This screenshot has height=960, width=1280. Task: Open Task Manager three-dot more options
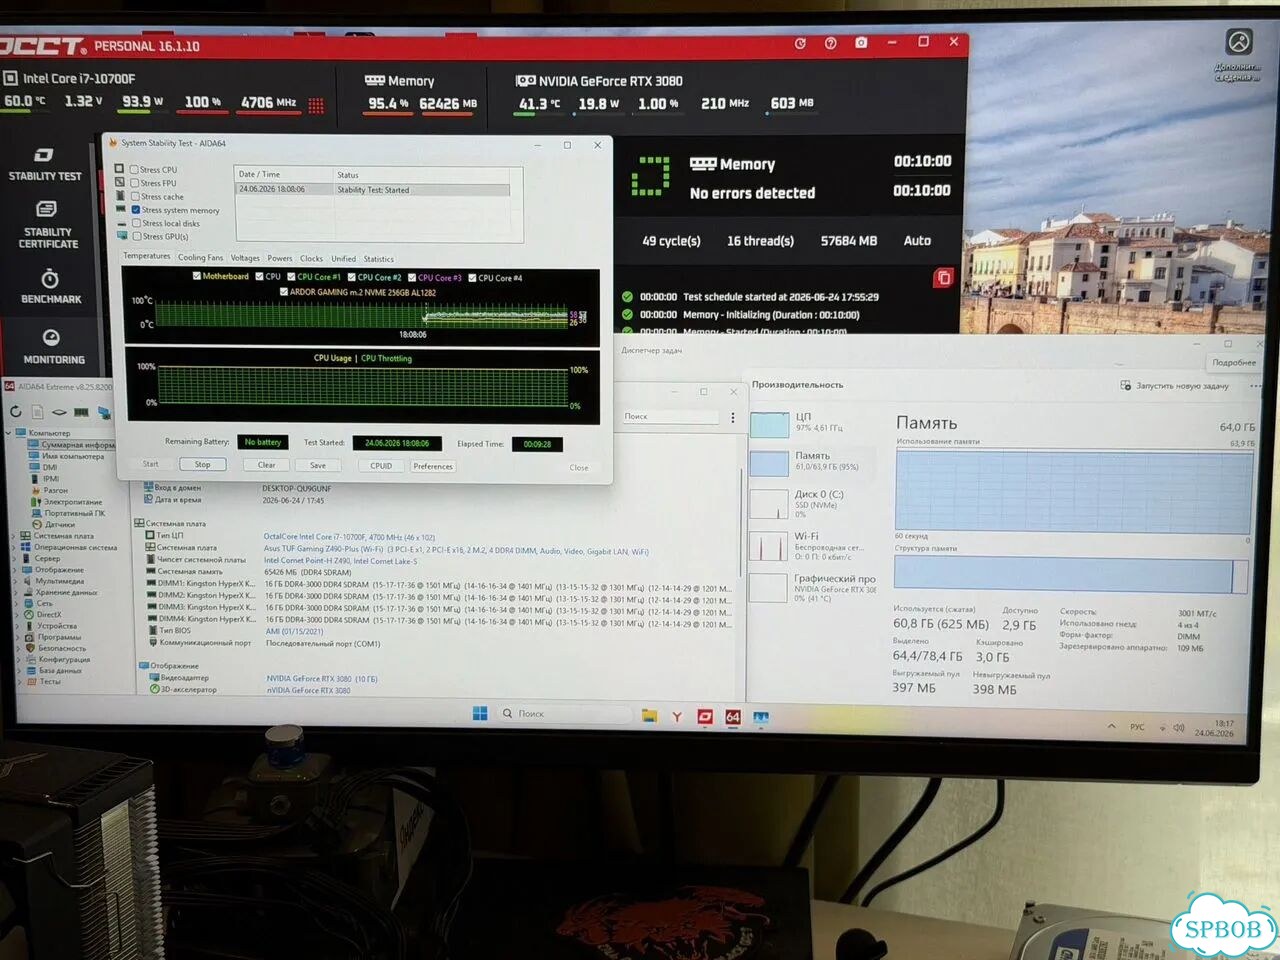(1255, 386)
